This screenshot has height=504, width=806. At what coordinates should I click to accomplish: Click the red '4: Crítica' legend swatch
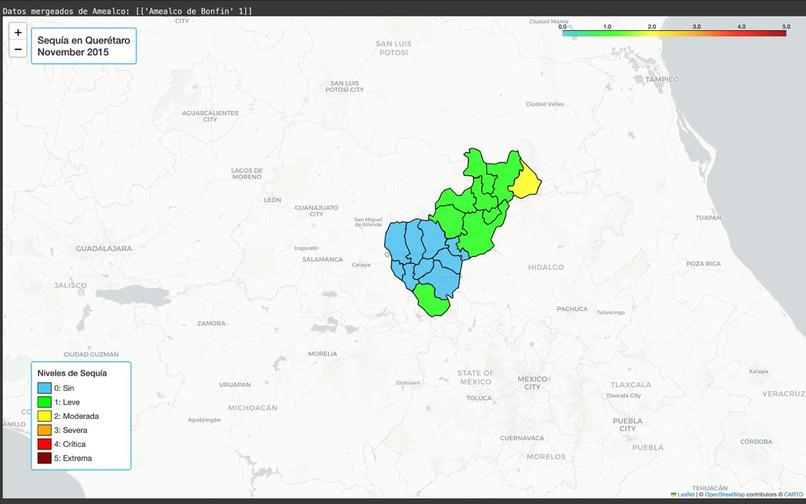point(45,444)
